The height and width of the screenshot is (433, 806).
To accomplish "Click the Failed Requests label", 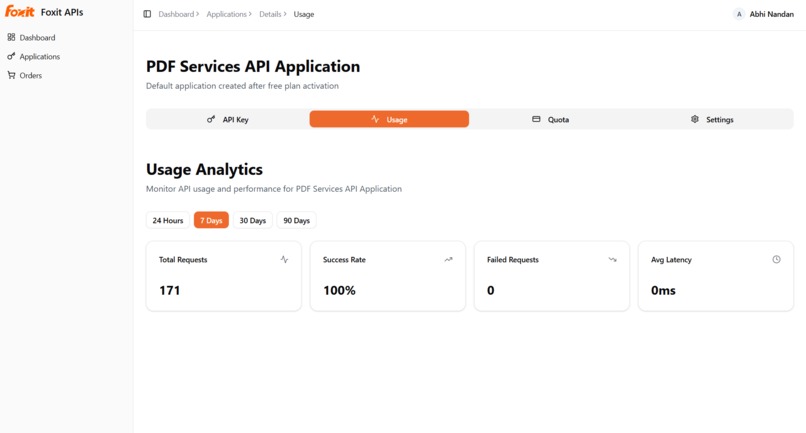I will [x=512, y=260].
